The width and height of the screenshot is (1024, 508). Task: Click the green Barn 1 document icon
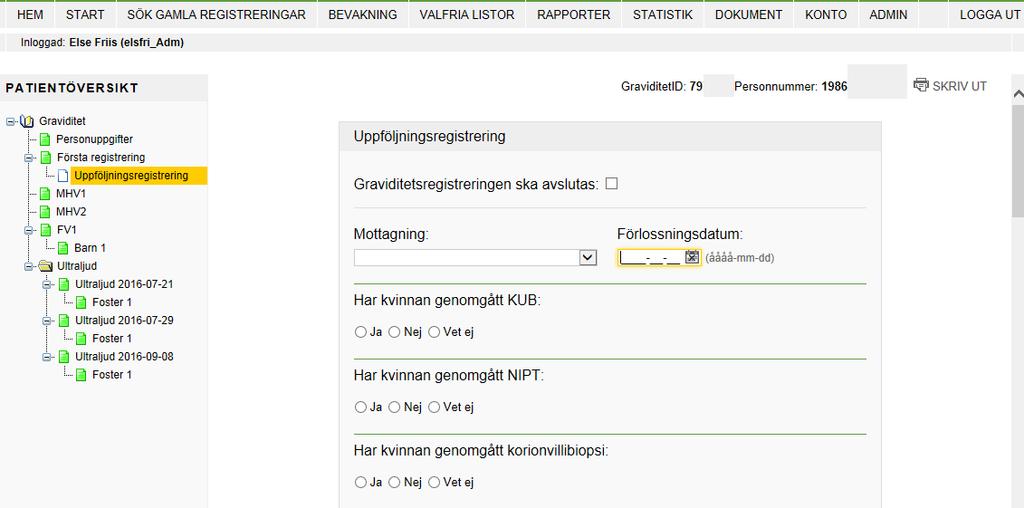63,248
